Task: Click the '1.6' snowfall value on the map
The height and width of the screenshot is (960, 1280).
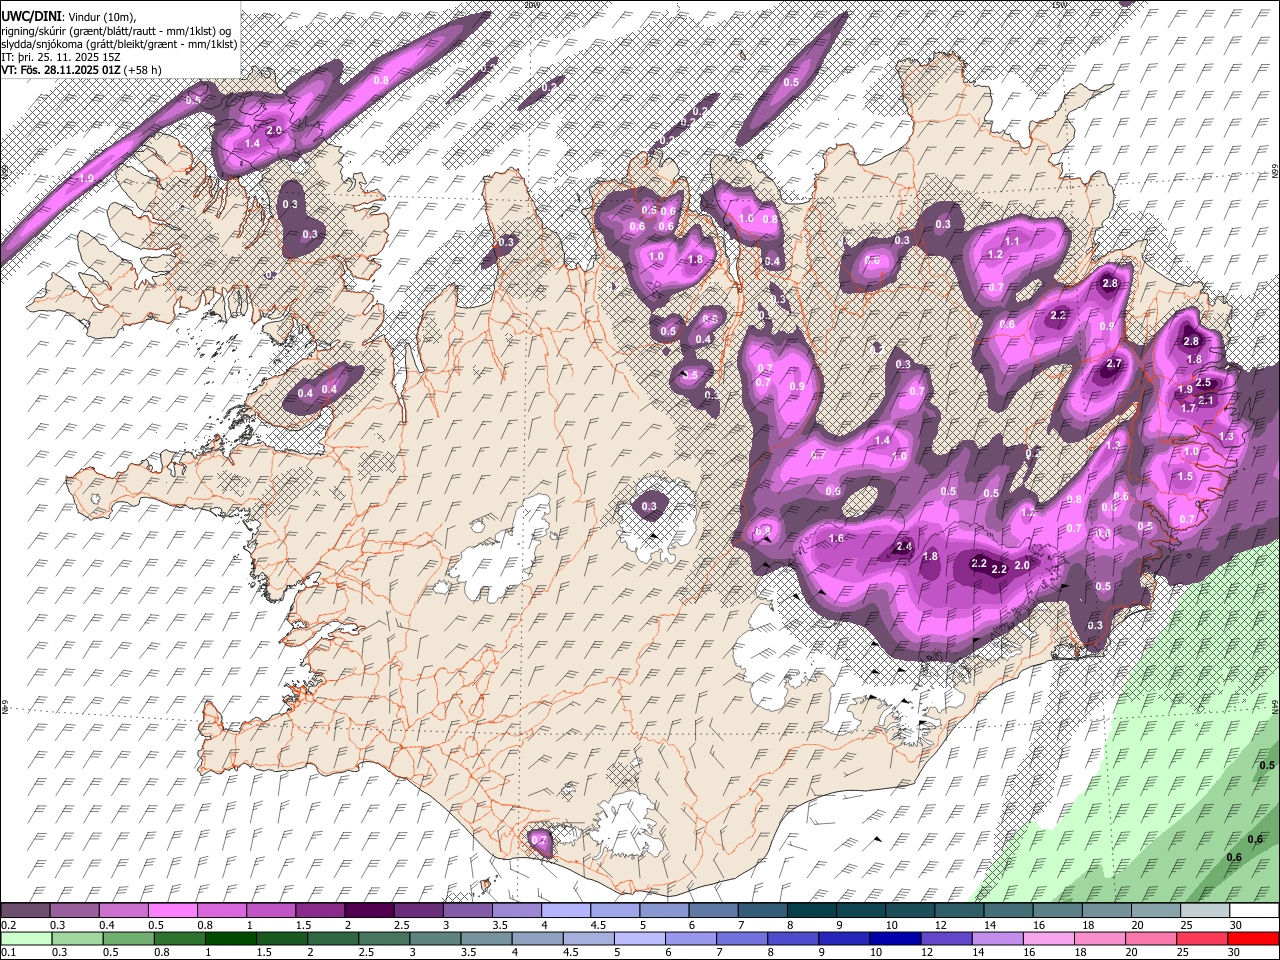Action: [x=836, y=538]
